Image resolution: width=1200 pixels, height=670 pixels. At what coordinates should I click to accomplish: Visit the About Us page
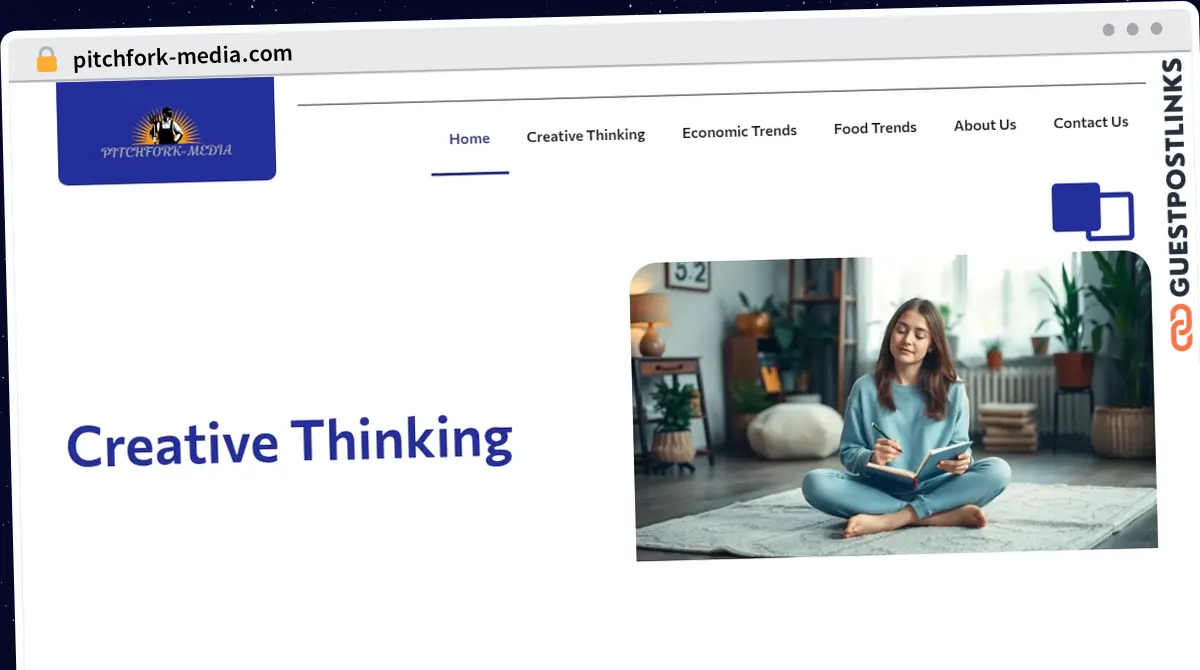point(985,125)
